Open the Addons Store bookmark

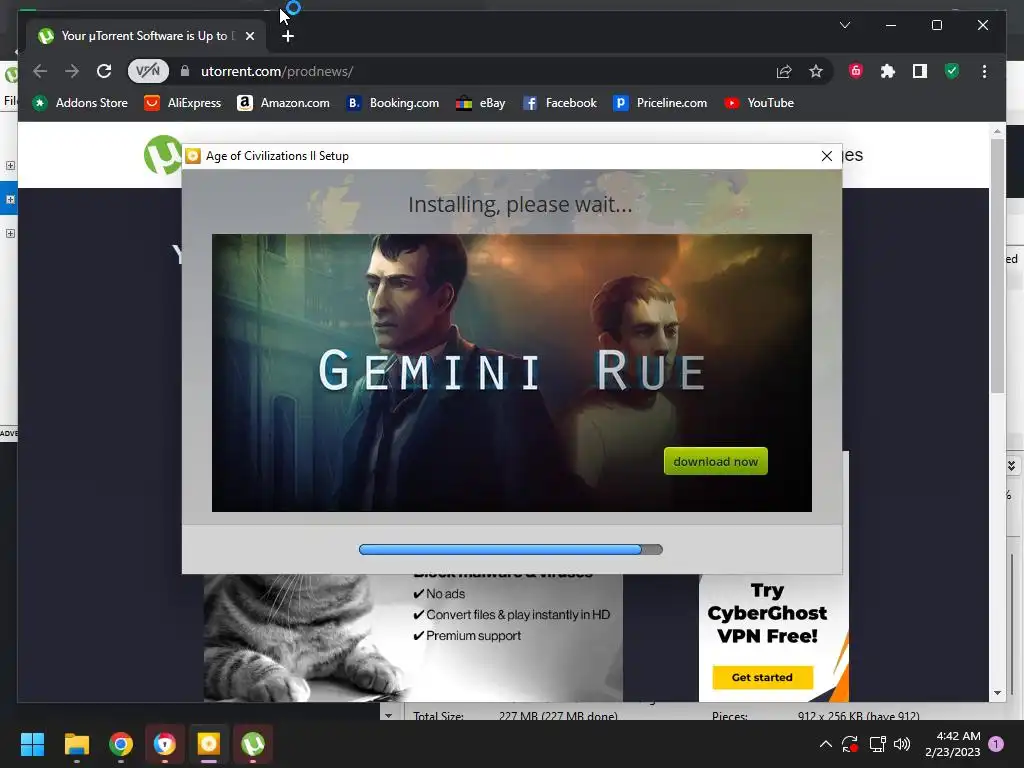[x=80, y=103]
